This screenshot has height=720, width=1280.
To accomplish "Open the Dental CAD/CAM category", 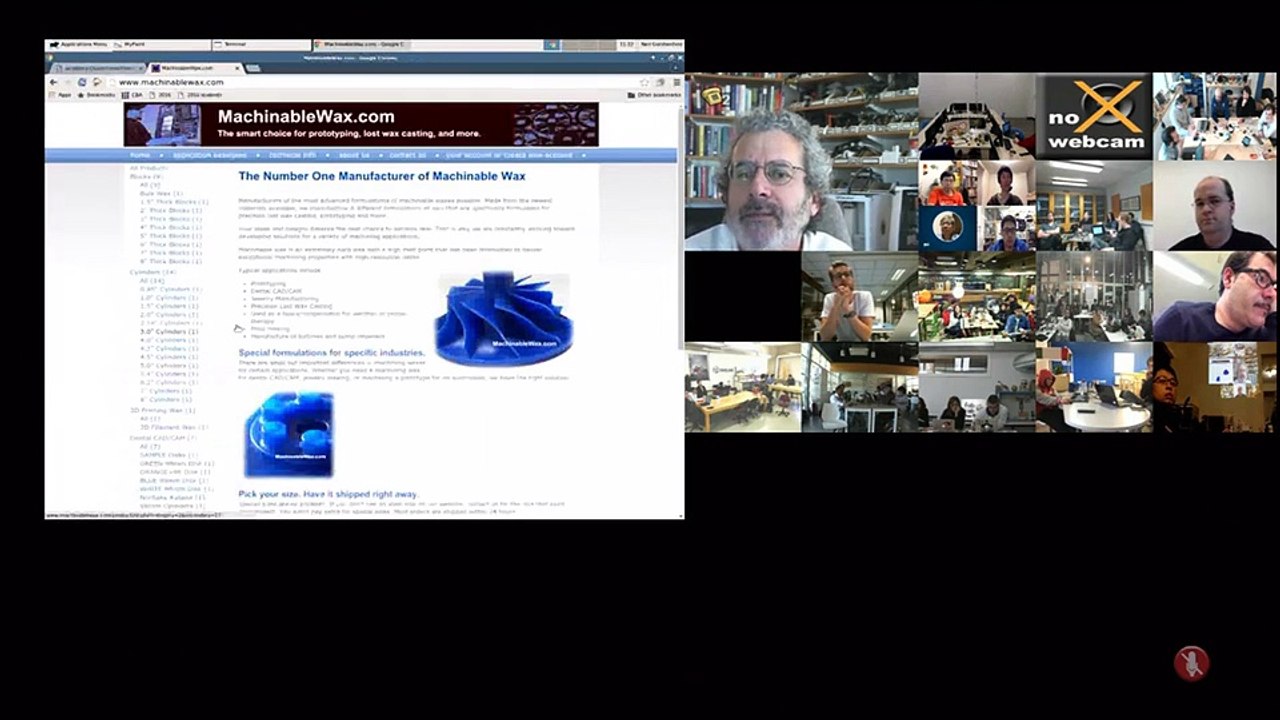I will pos(163,438).
